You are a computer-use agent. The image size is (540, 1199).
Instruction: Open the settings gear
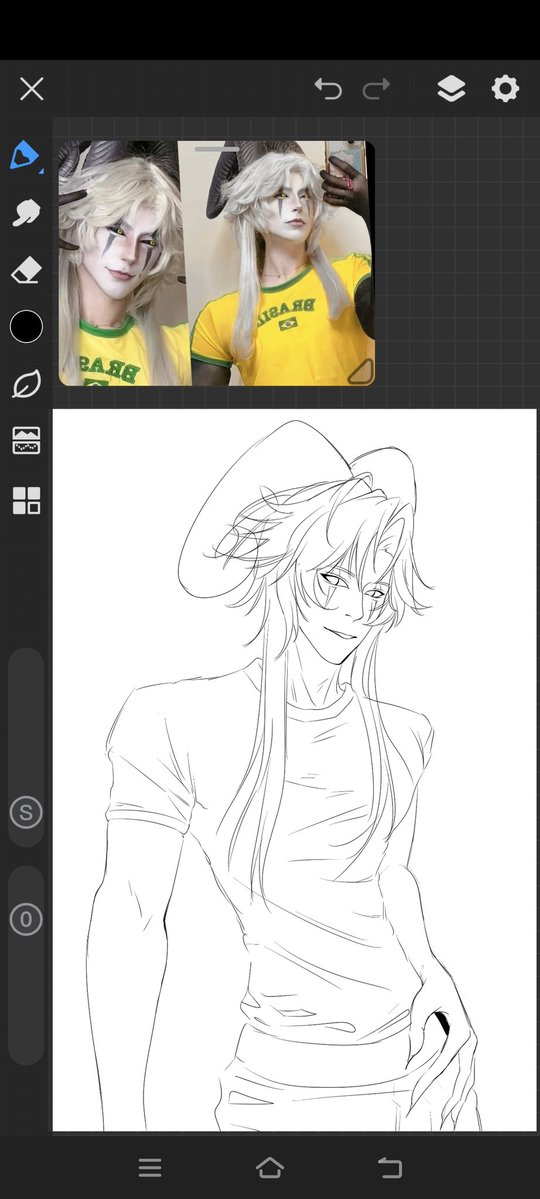(505, 89)
